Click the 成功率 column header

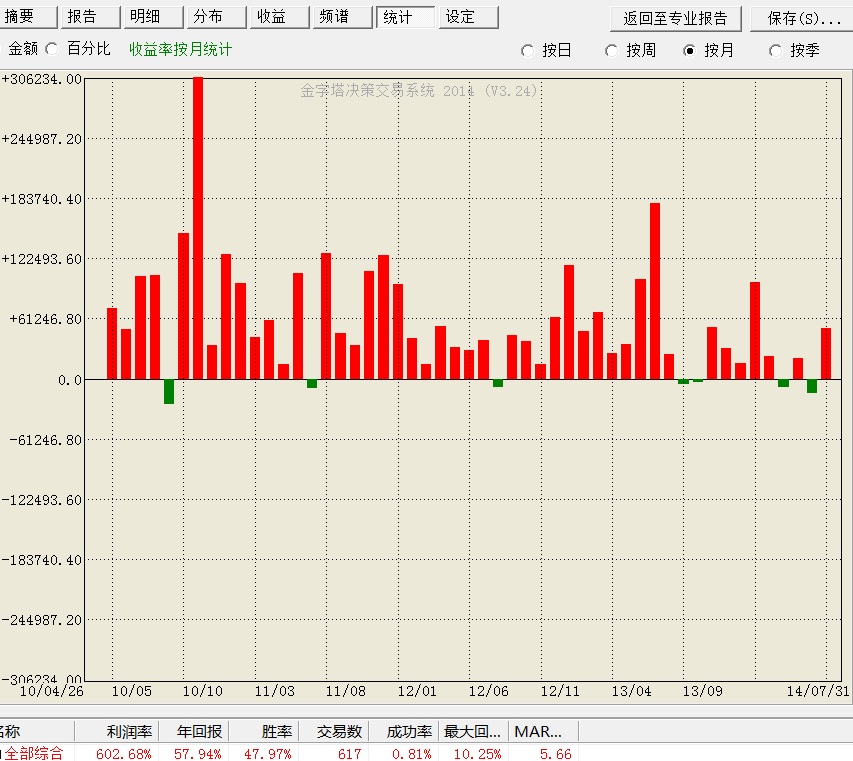(409, 732)
